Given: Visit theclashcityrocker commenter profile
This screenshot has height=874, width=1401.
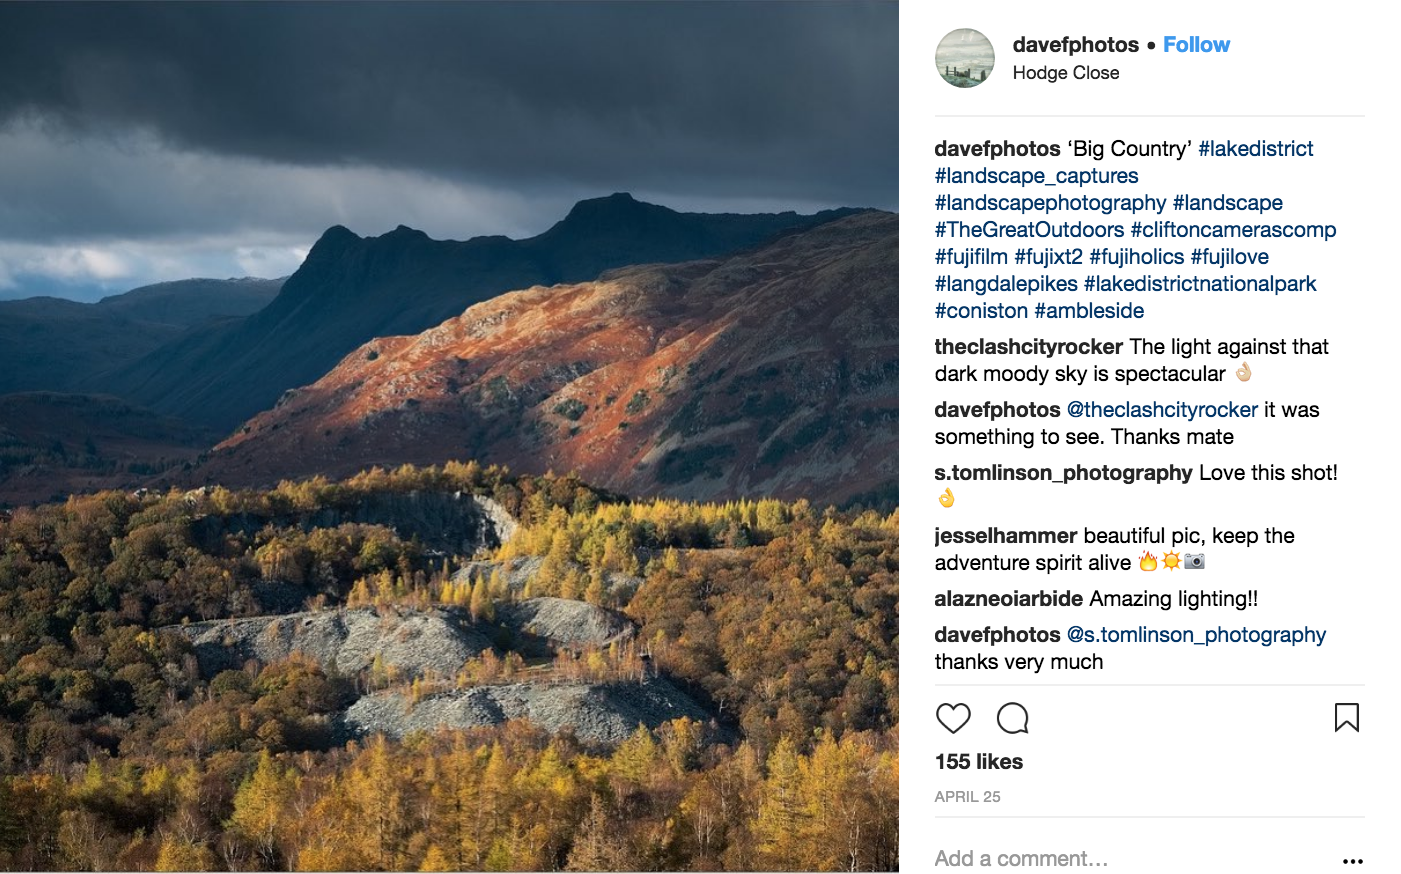Looking at the screenshot, I should pos(1029,347).
